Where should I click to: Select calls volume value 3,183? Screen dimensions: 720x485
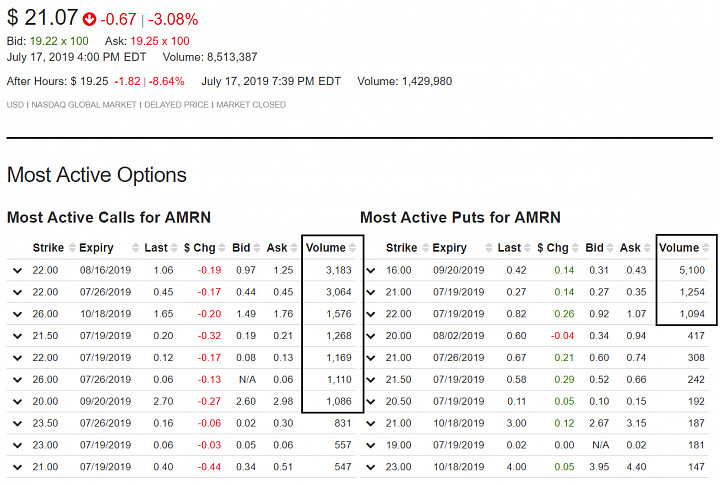tap(339, 271)
